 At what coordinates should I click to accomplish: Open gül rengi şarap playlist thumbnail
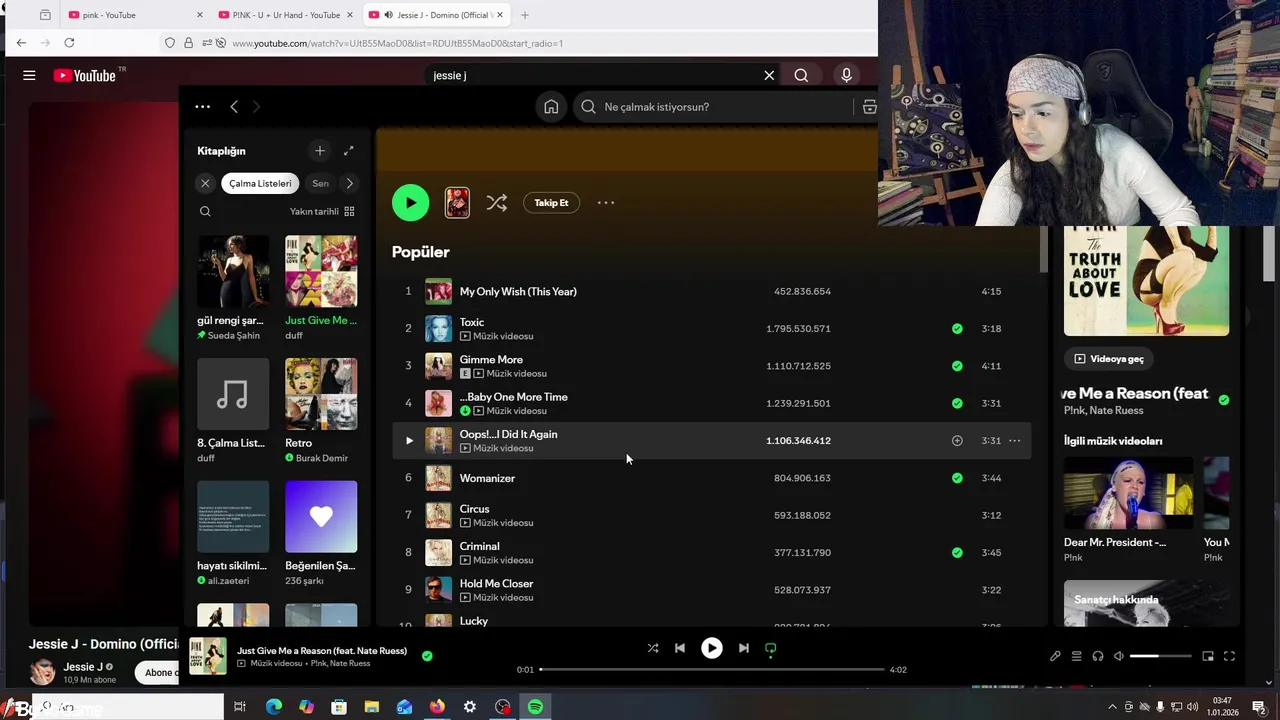pyautogui.click(x=233, y=271)
